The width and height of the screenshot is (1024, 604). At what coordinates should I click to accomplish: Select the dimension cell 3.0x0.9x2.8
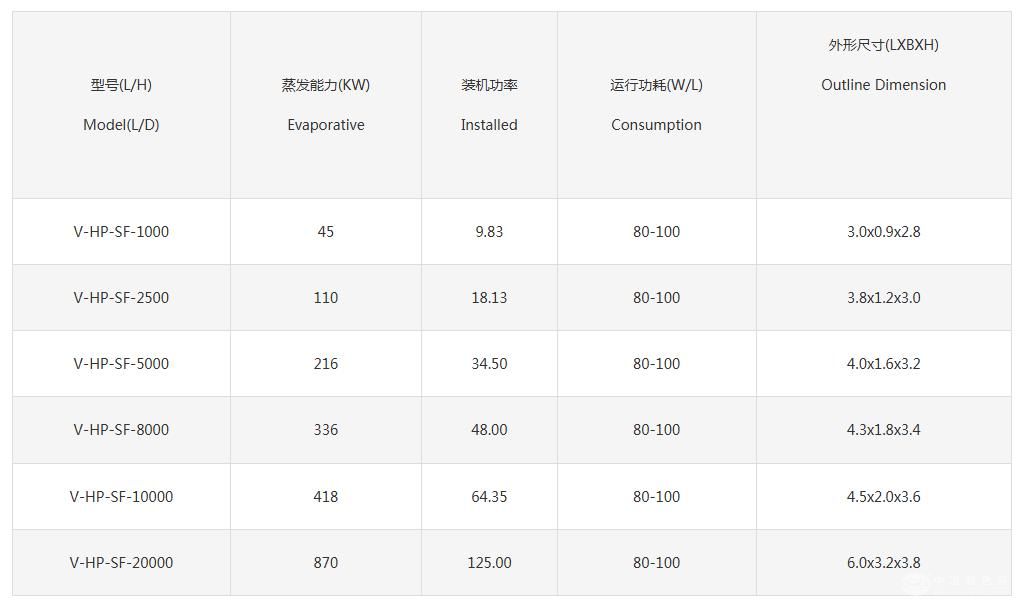click(x=883, y=232)
